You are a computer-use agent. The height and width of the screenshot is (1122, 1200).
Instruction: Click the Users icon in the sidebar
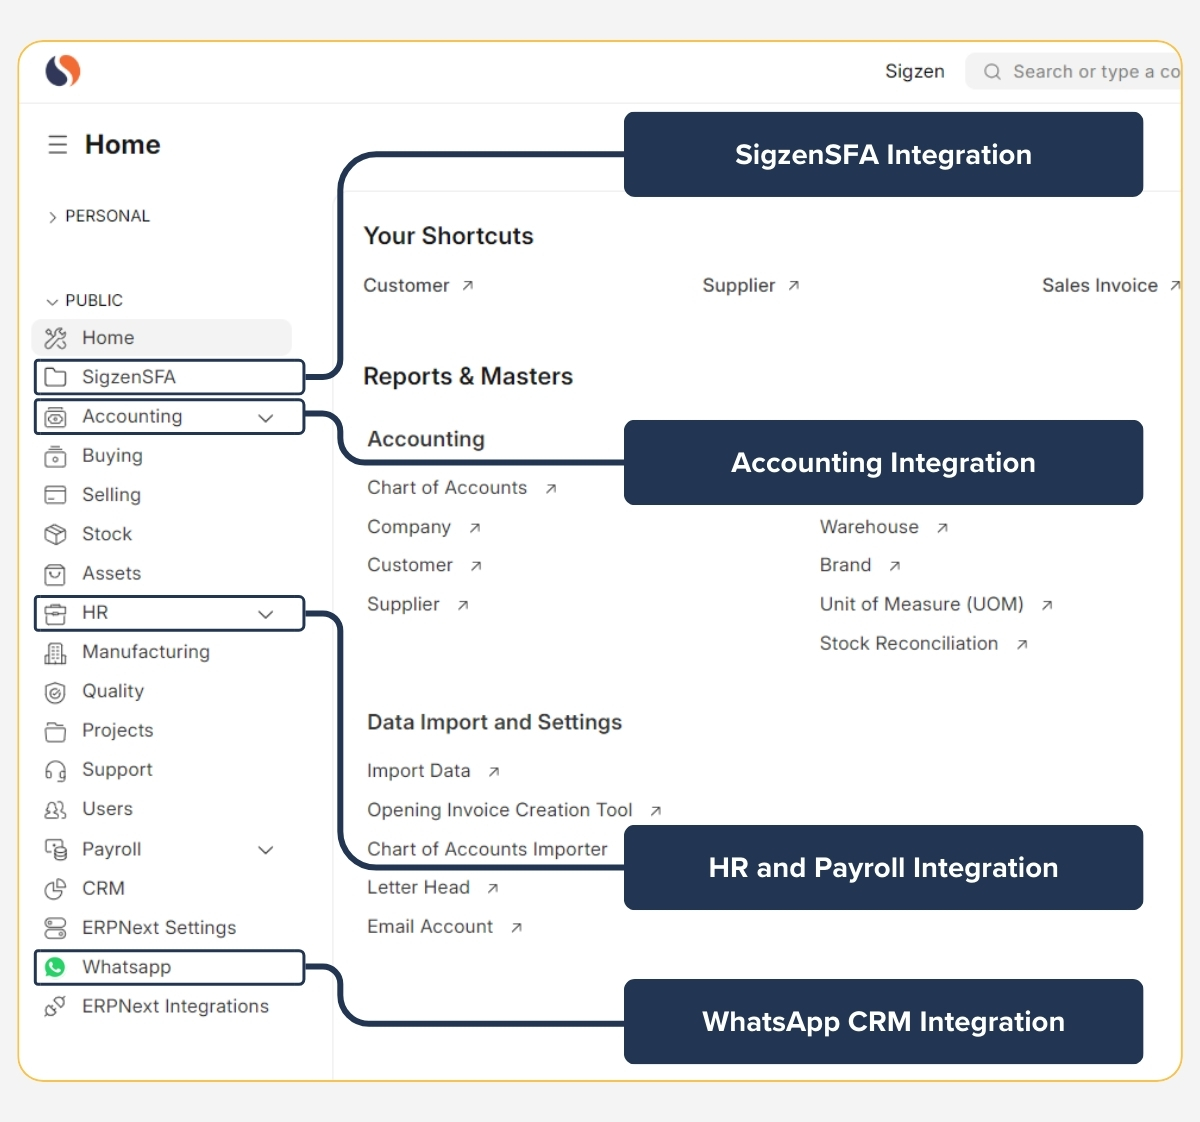click(x=55, y=809)
